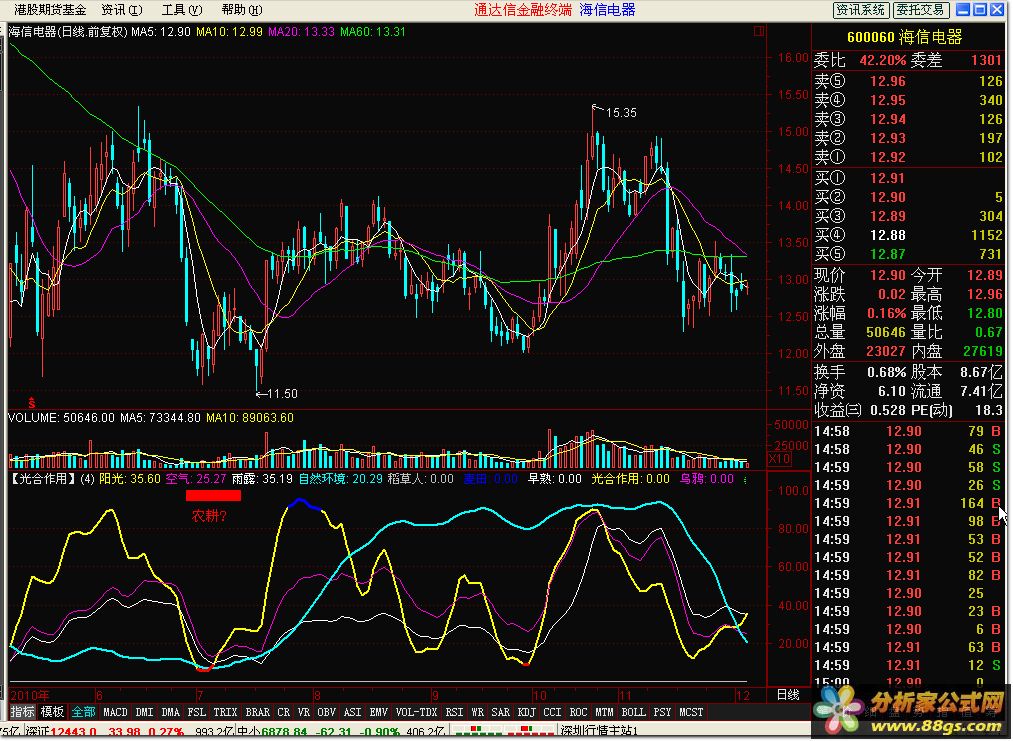Click the VOLUME: 50646.00 label
The width and height of the screenshot is (1013, 741).
61,418
